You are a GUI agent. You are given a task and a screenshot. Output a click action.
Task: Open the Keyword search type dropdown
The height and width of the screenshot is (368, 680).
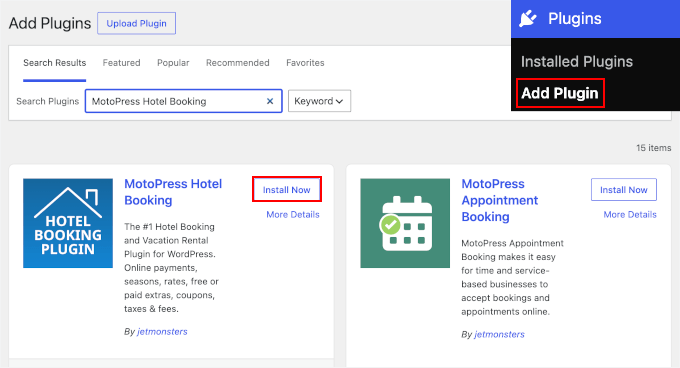pos(319,101)
